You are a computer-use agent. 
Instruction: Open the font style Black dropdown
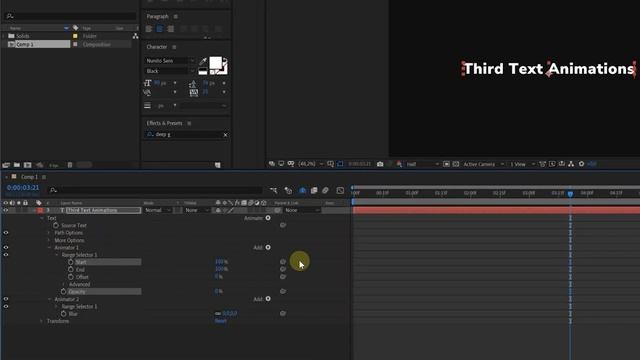pyautogui.click(x=170, y=71)
